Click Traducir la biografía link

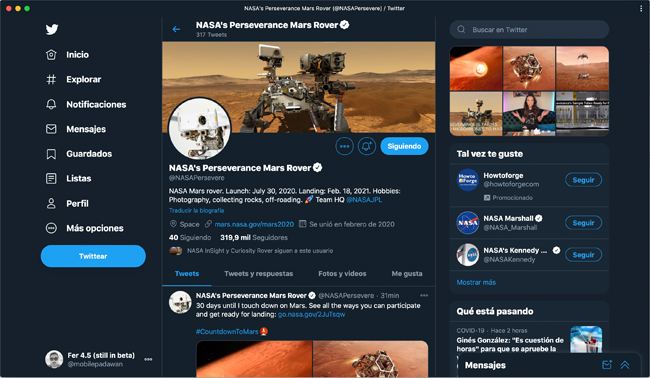196,211
